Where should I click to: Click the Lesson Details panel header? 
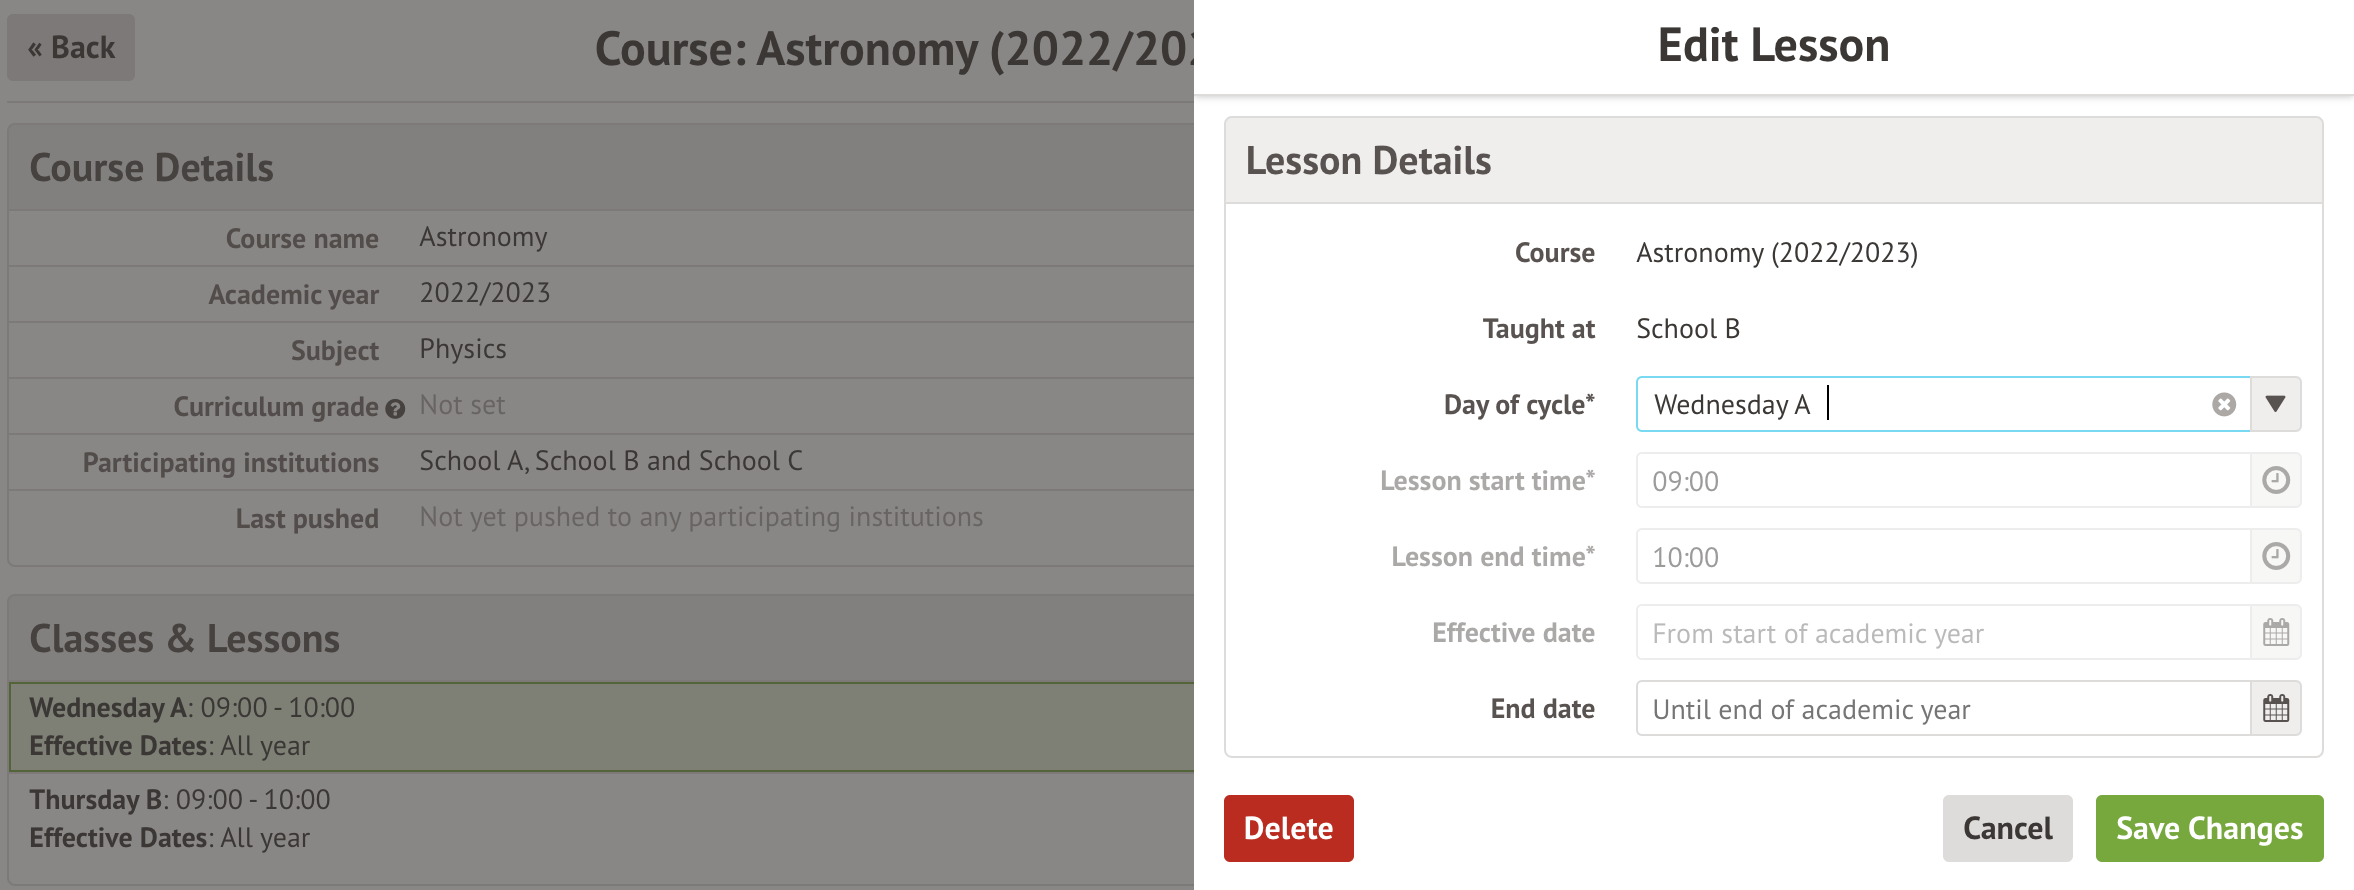coord(1772,161)
